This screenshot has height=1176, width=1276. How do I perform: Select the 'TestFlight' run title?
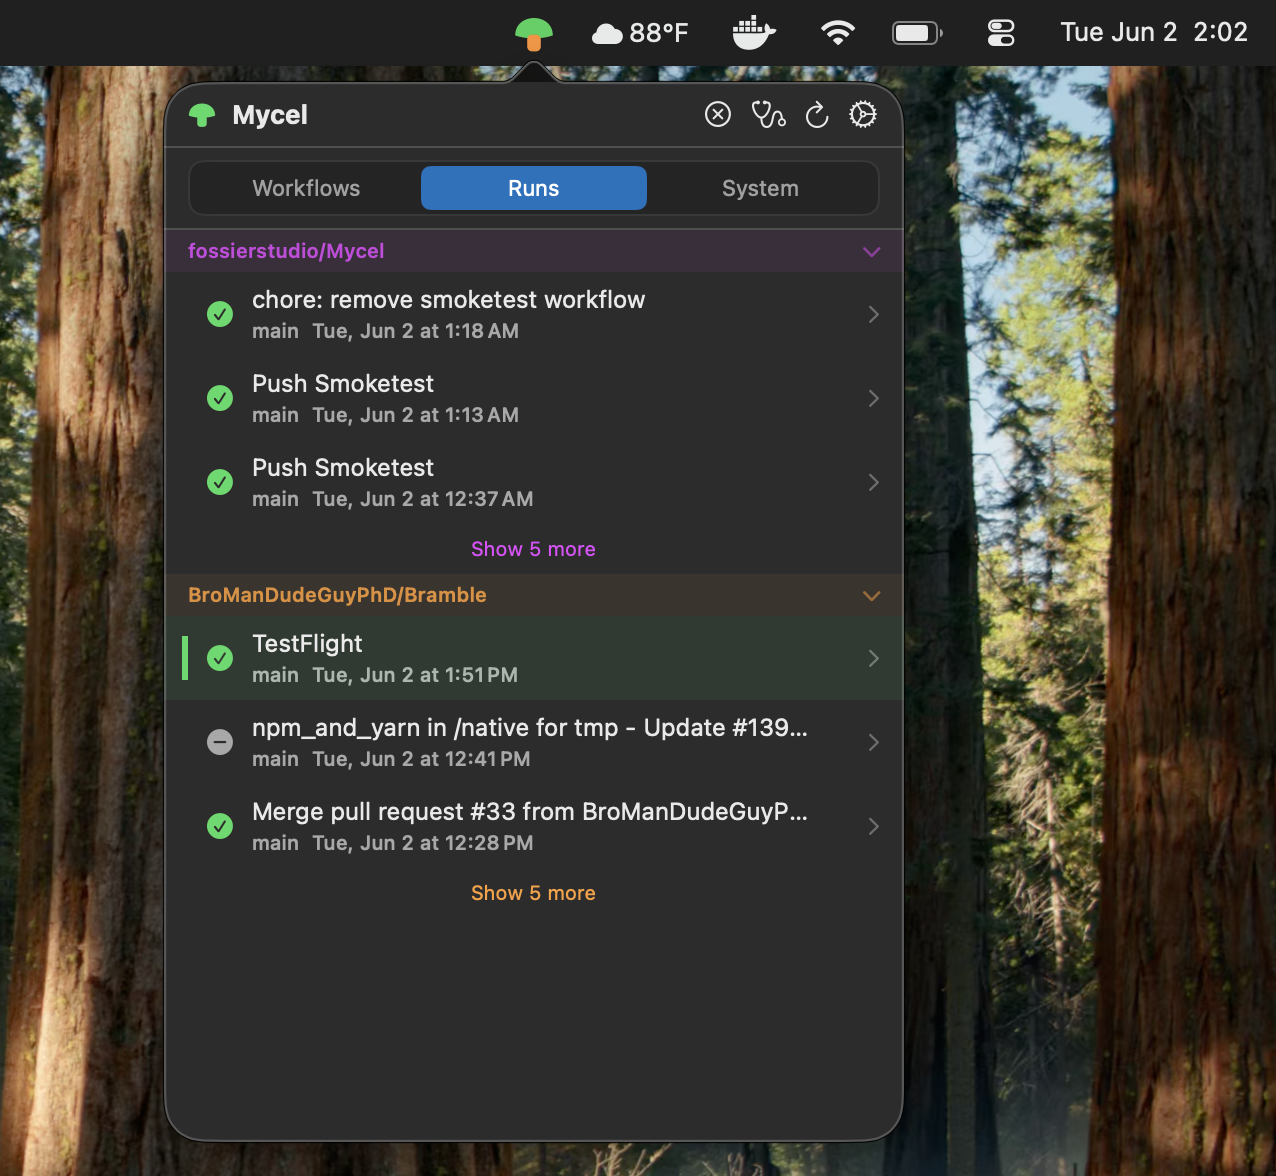(307, 644)
